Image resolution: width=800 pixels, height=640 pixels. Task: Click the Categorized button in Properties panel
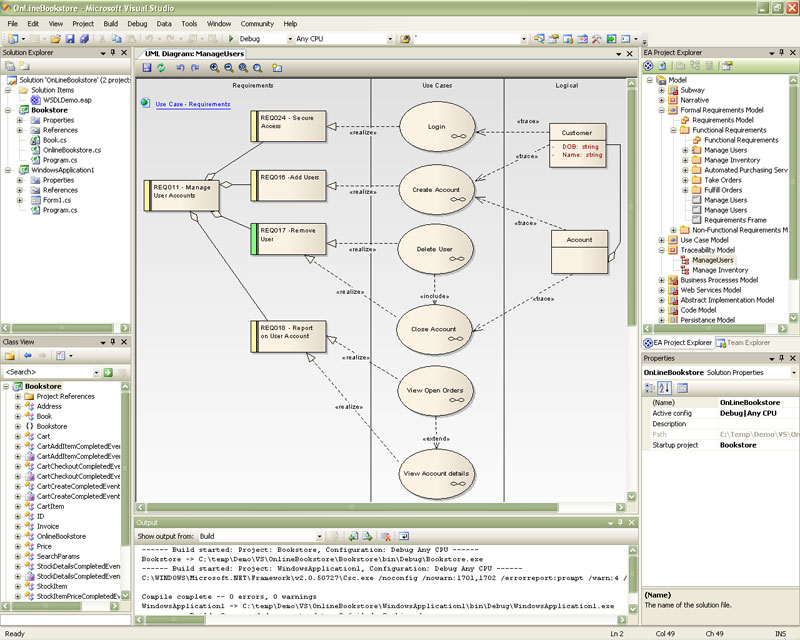650,387
